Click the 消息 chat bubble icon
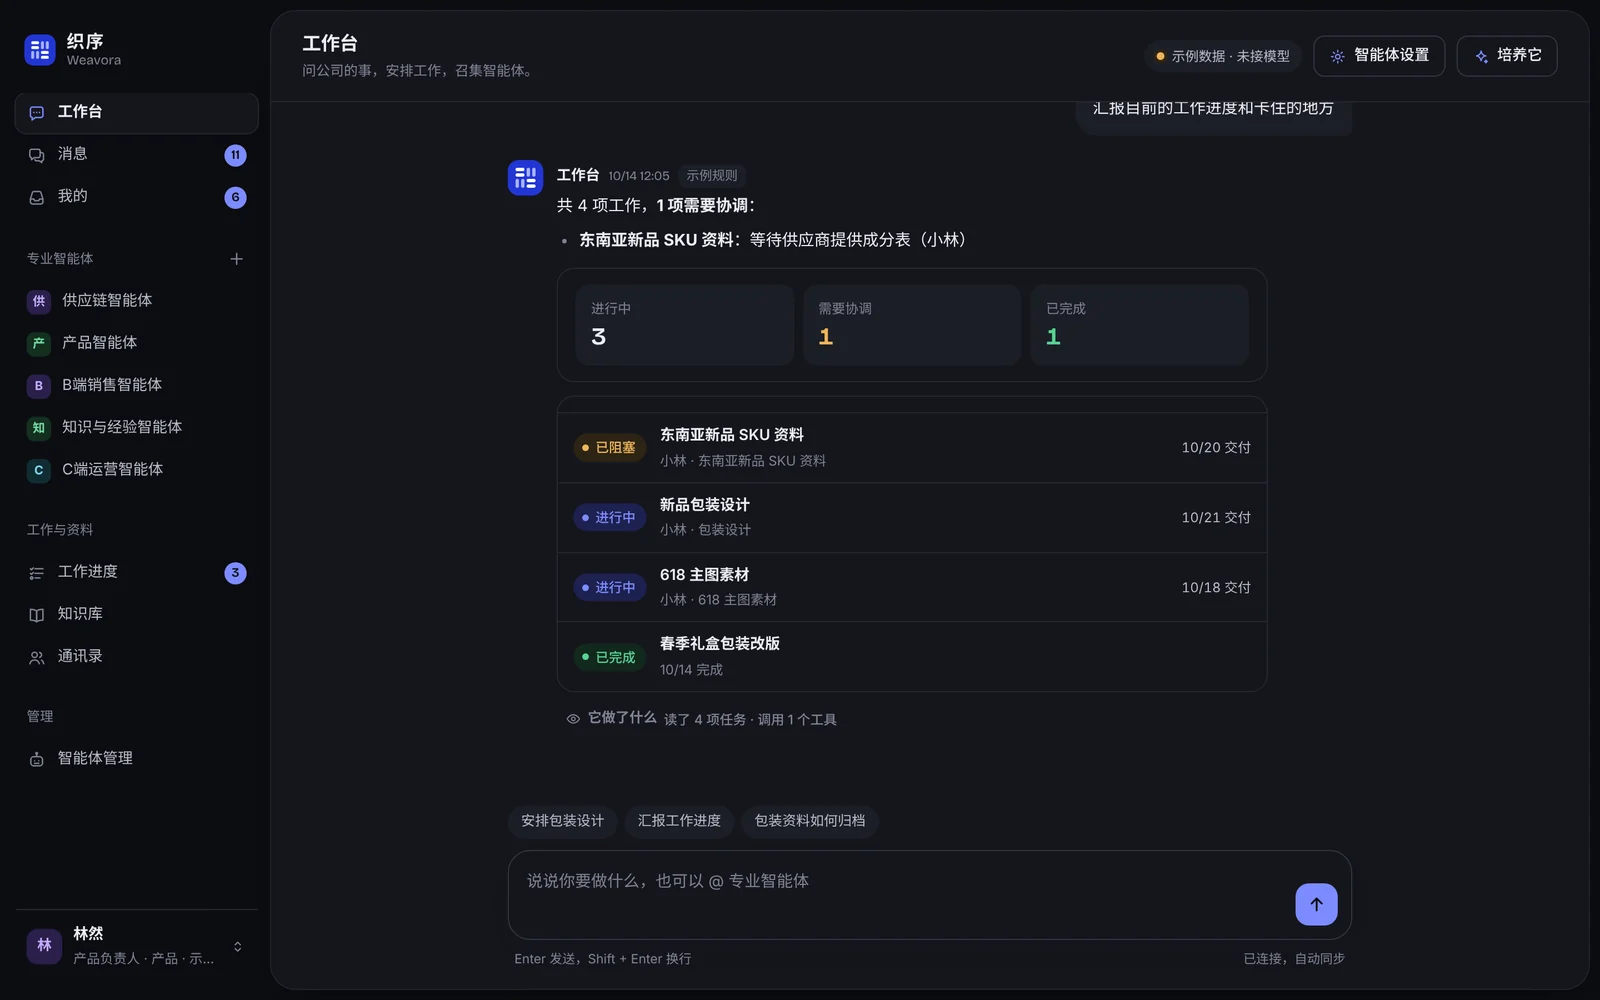 coord(37,155)
